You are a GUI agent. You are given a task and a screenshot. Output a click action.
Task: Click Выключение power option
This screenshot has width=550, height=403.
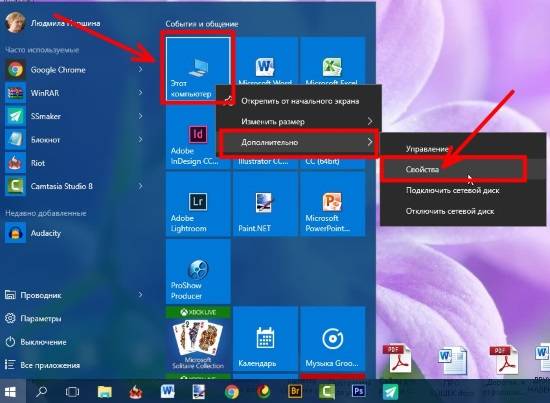point(43,342)
